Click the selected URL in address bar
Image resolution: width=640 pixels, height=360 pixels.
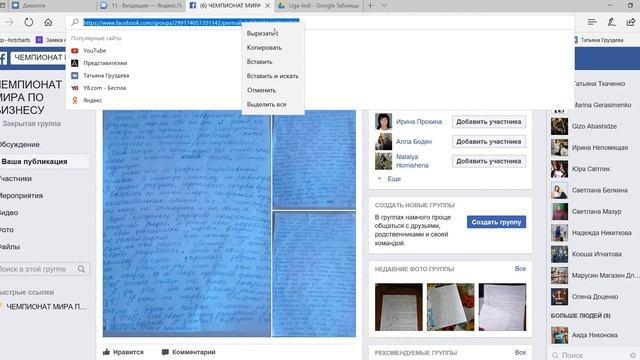tap(191, 22)
